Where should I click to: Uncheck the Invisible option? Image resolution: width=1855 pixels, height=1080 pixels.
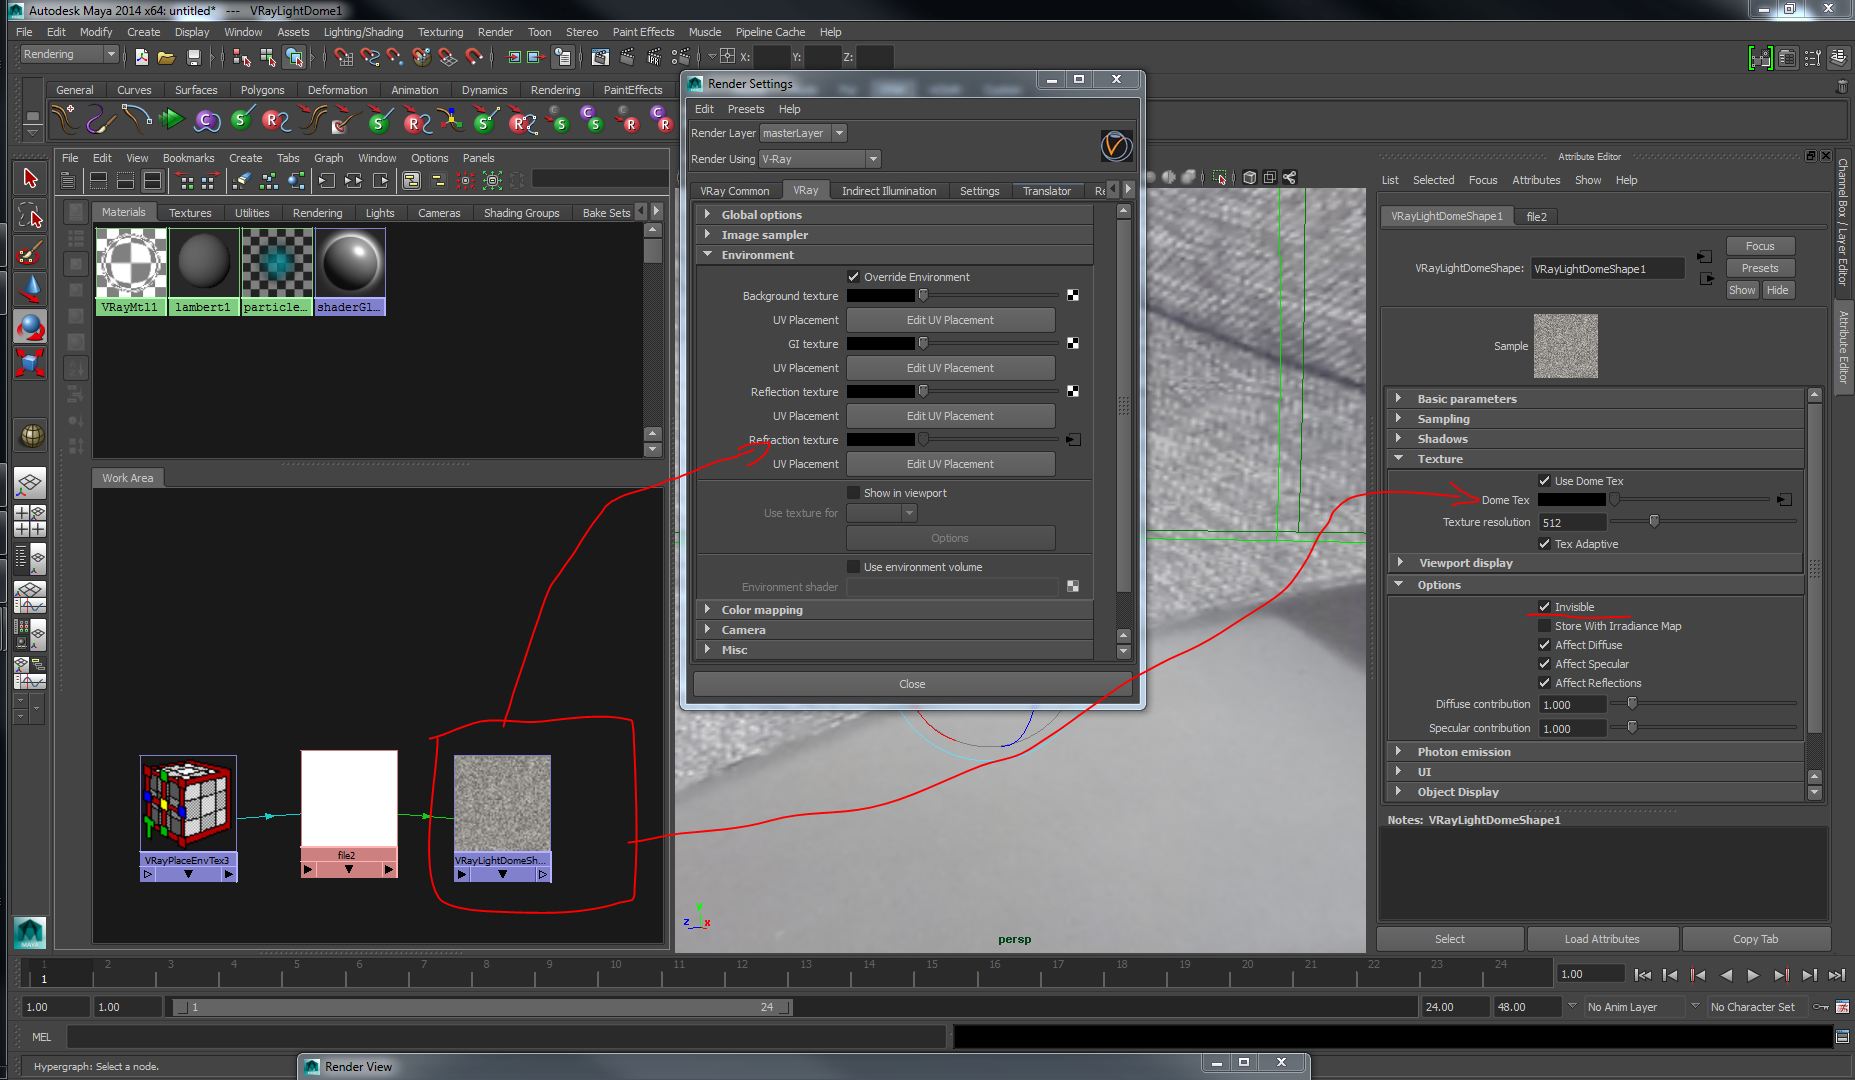[1544, 607]
